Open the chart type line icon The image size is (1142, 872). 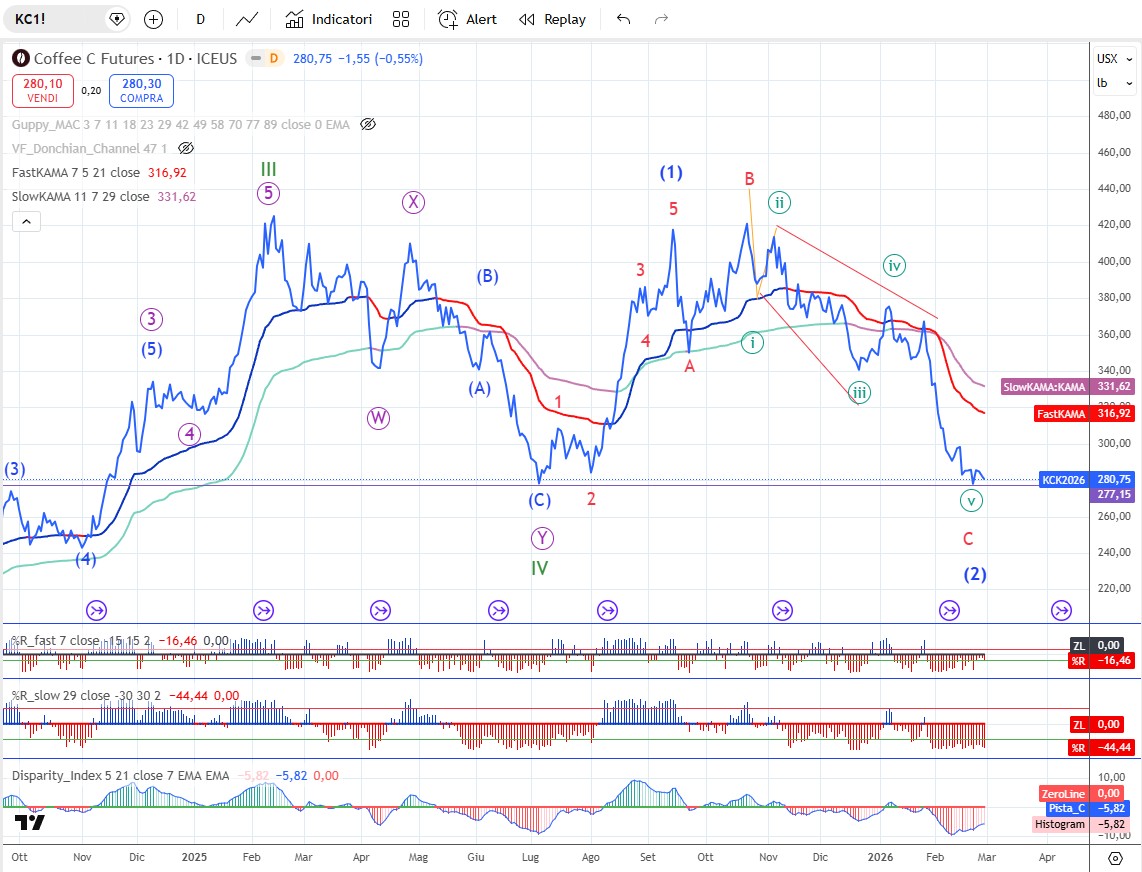click(x=247, y=19)
